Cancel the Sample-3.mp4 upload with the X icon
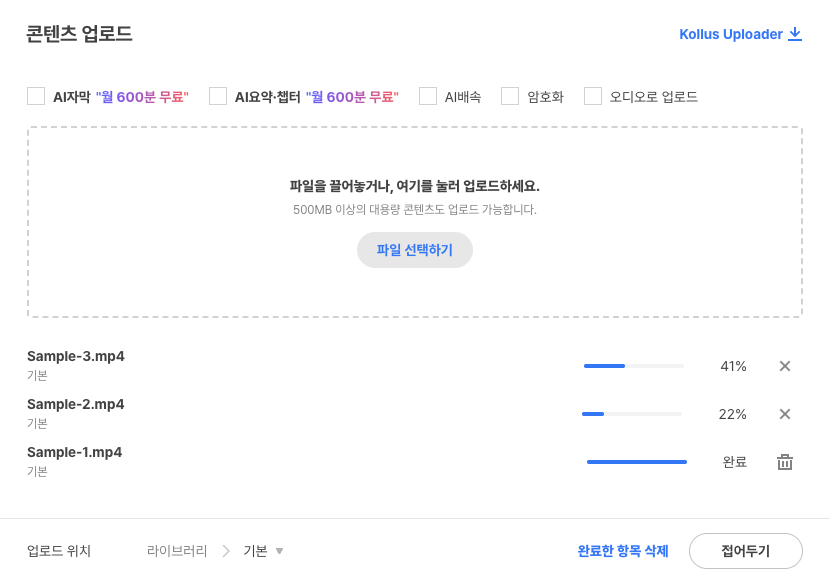The width and height of the screenshot is (830, 576). [x=785, y=366]
